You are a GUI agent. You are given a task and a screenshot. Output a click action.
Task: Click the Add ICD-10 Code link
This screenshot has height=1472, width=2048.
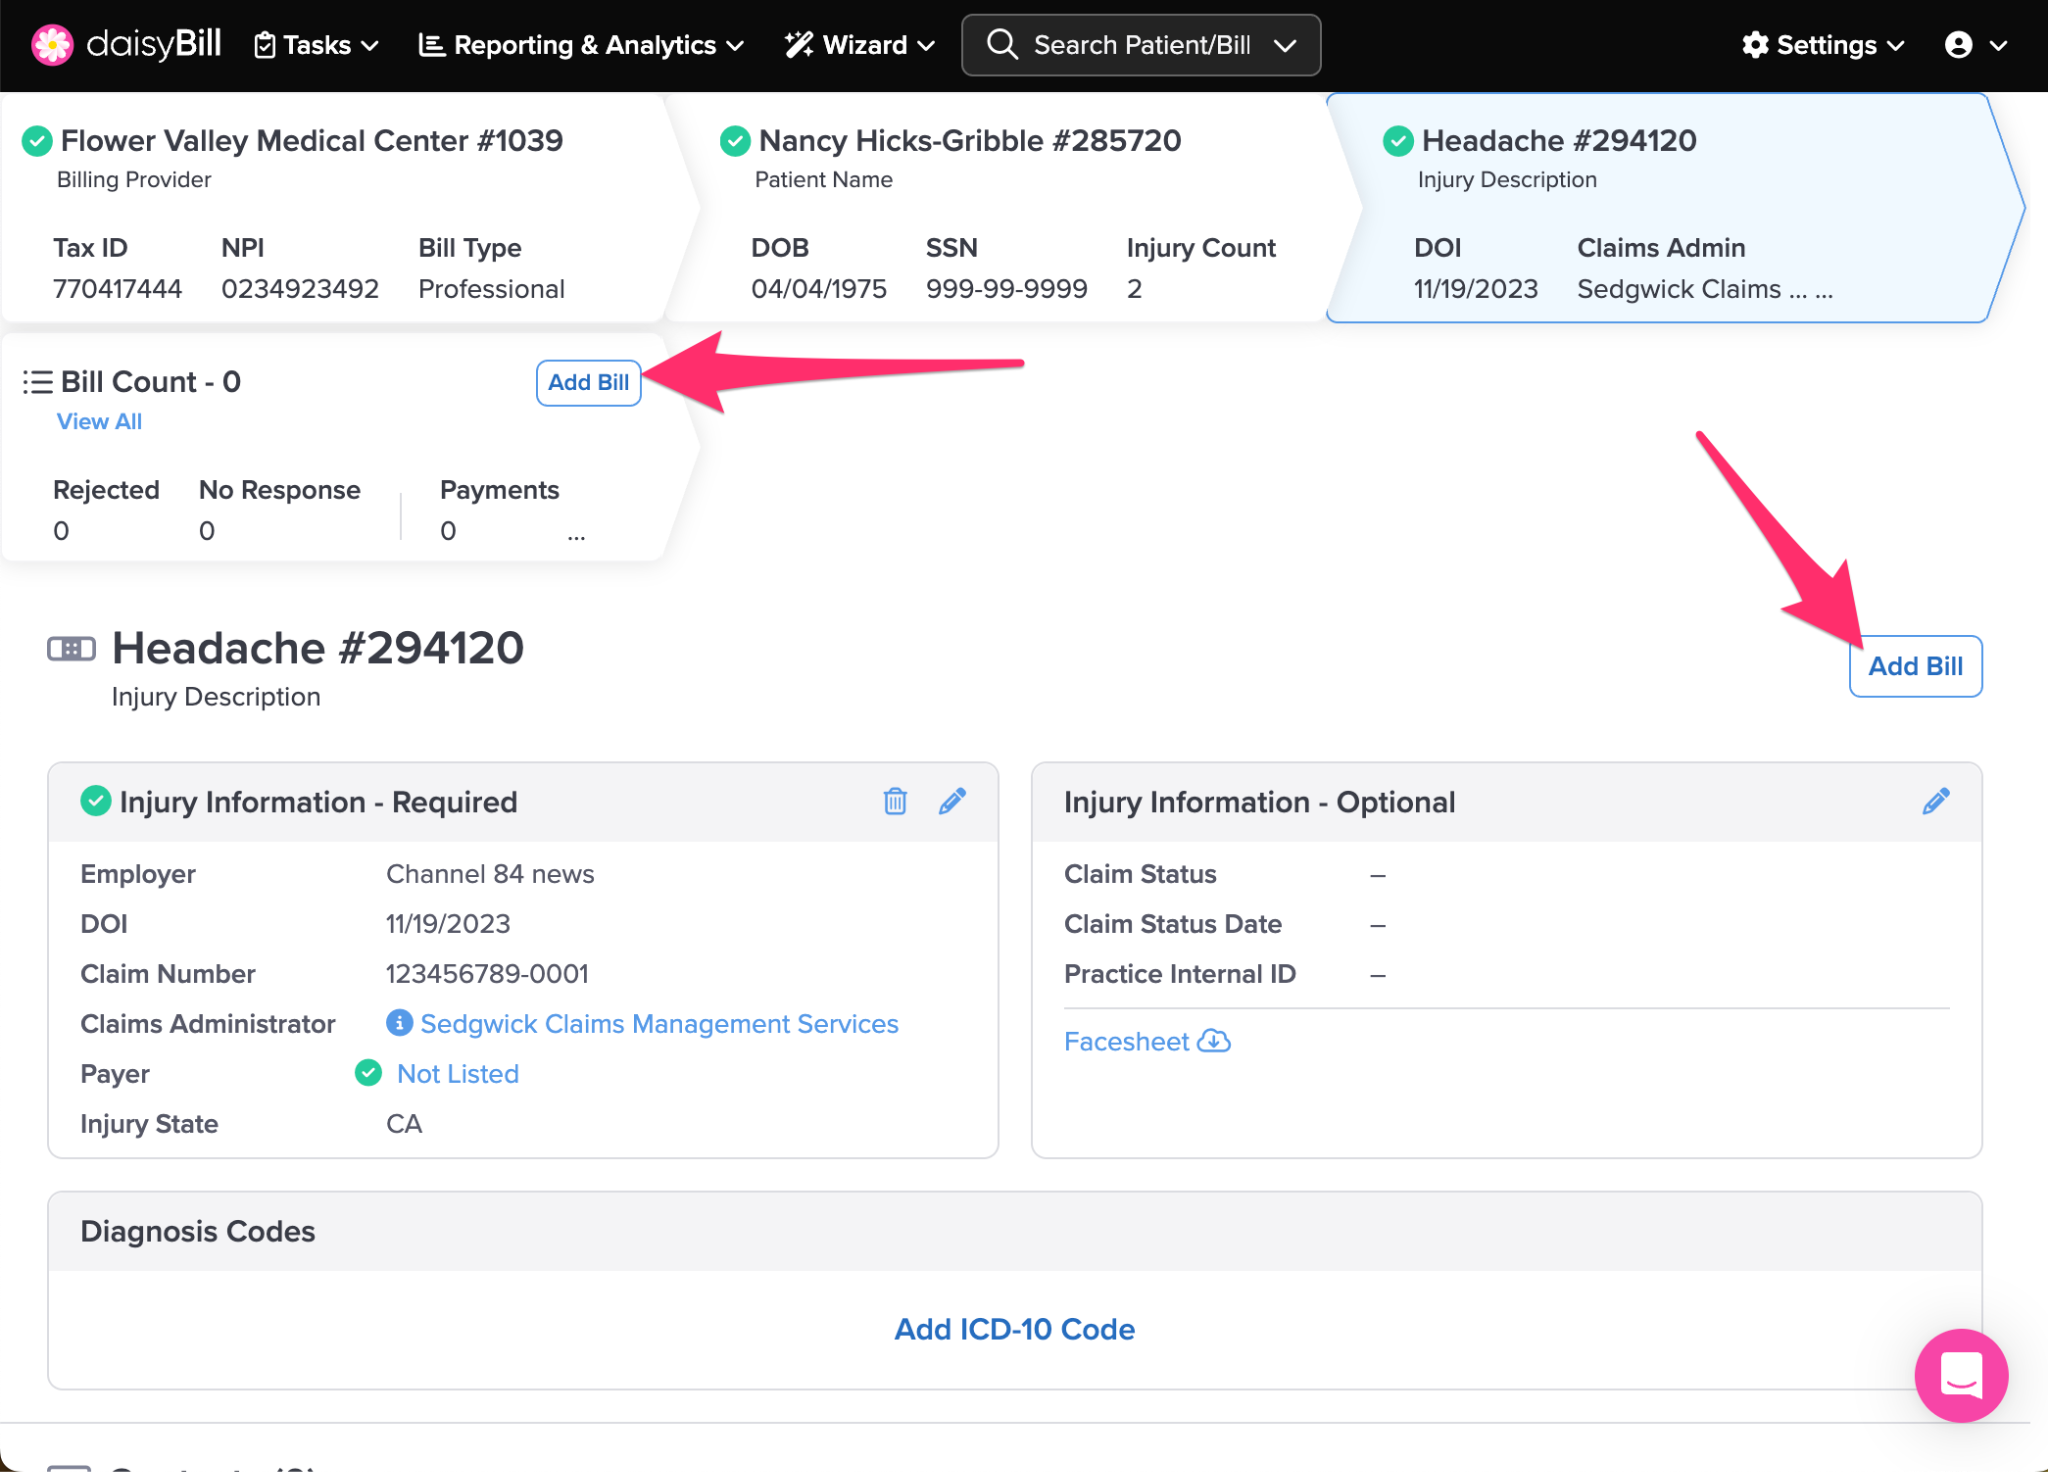(1014, 1329)
